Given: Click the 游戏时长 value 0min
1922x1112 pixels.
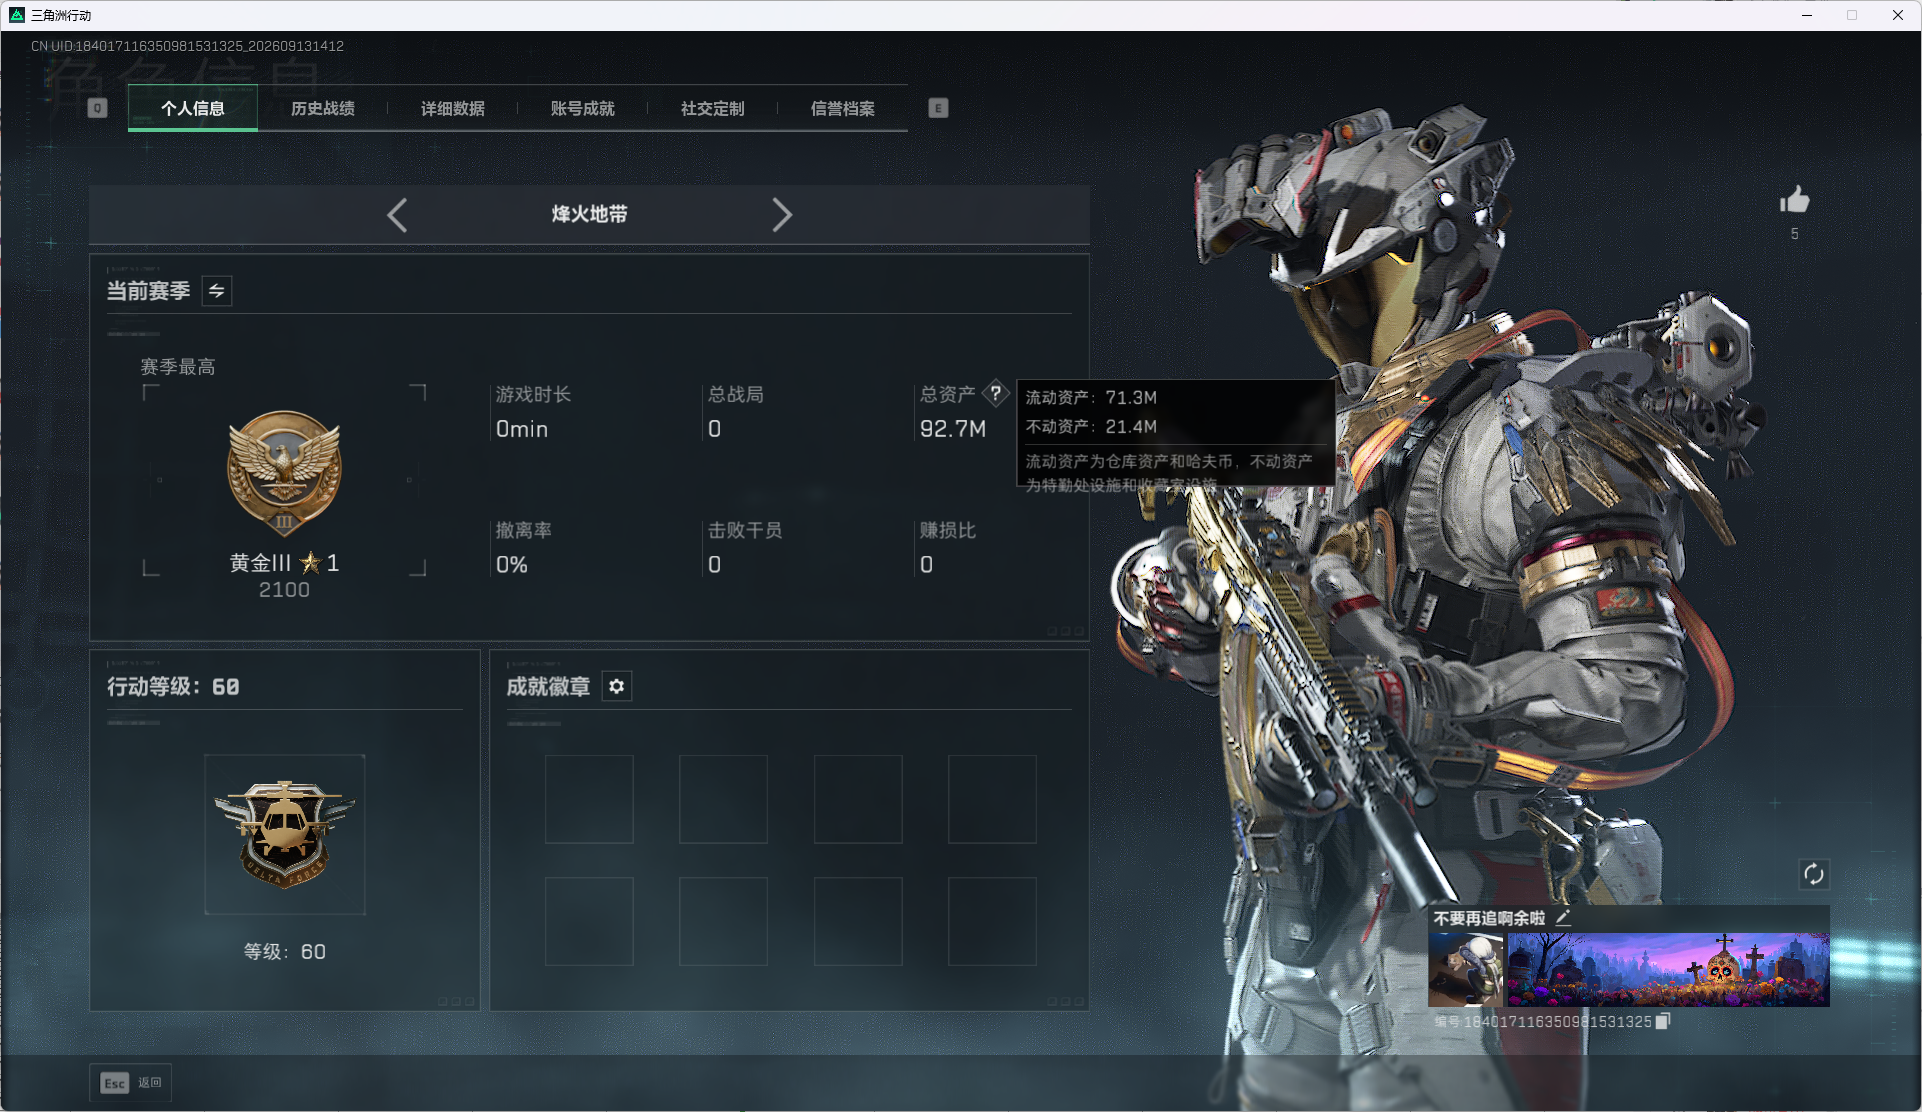Looking at the screenshot, I should [x=522, y=429].
